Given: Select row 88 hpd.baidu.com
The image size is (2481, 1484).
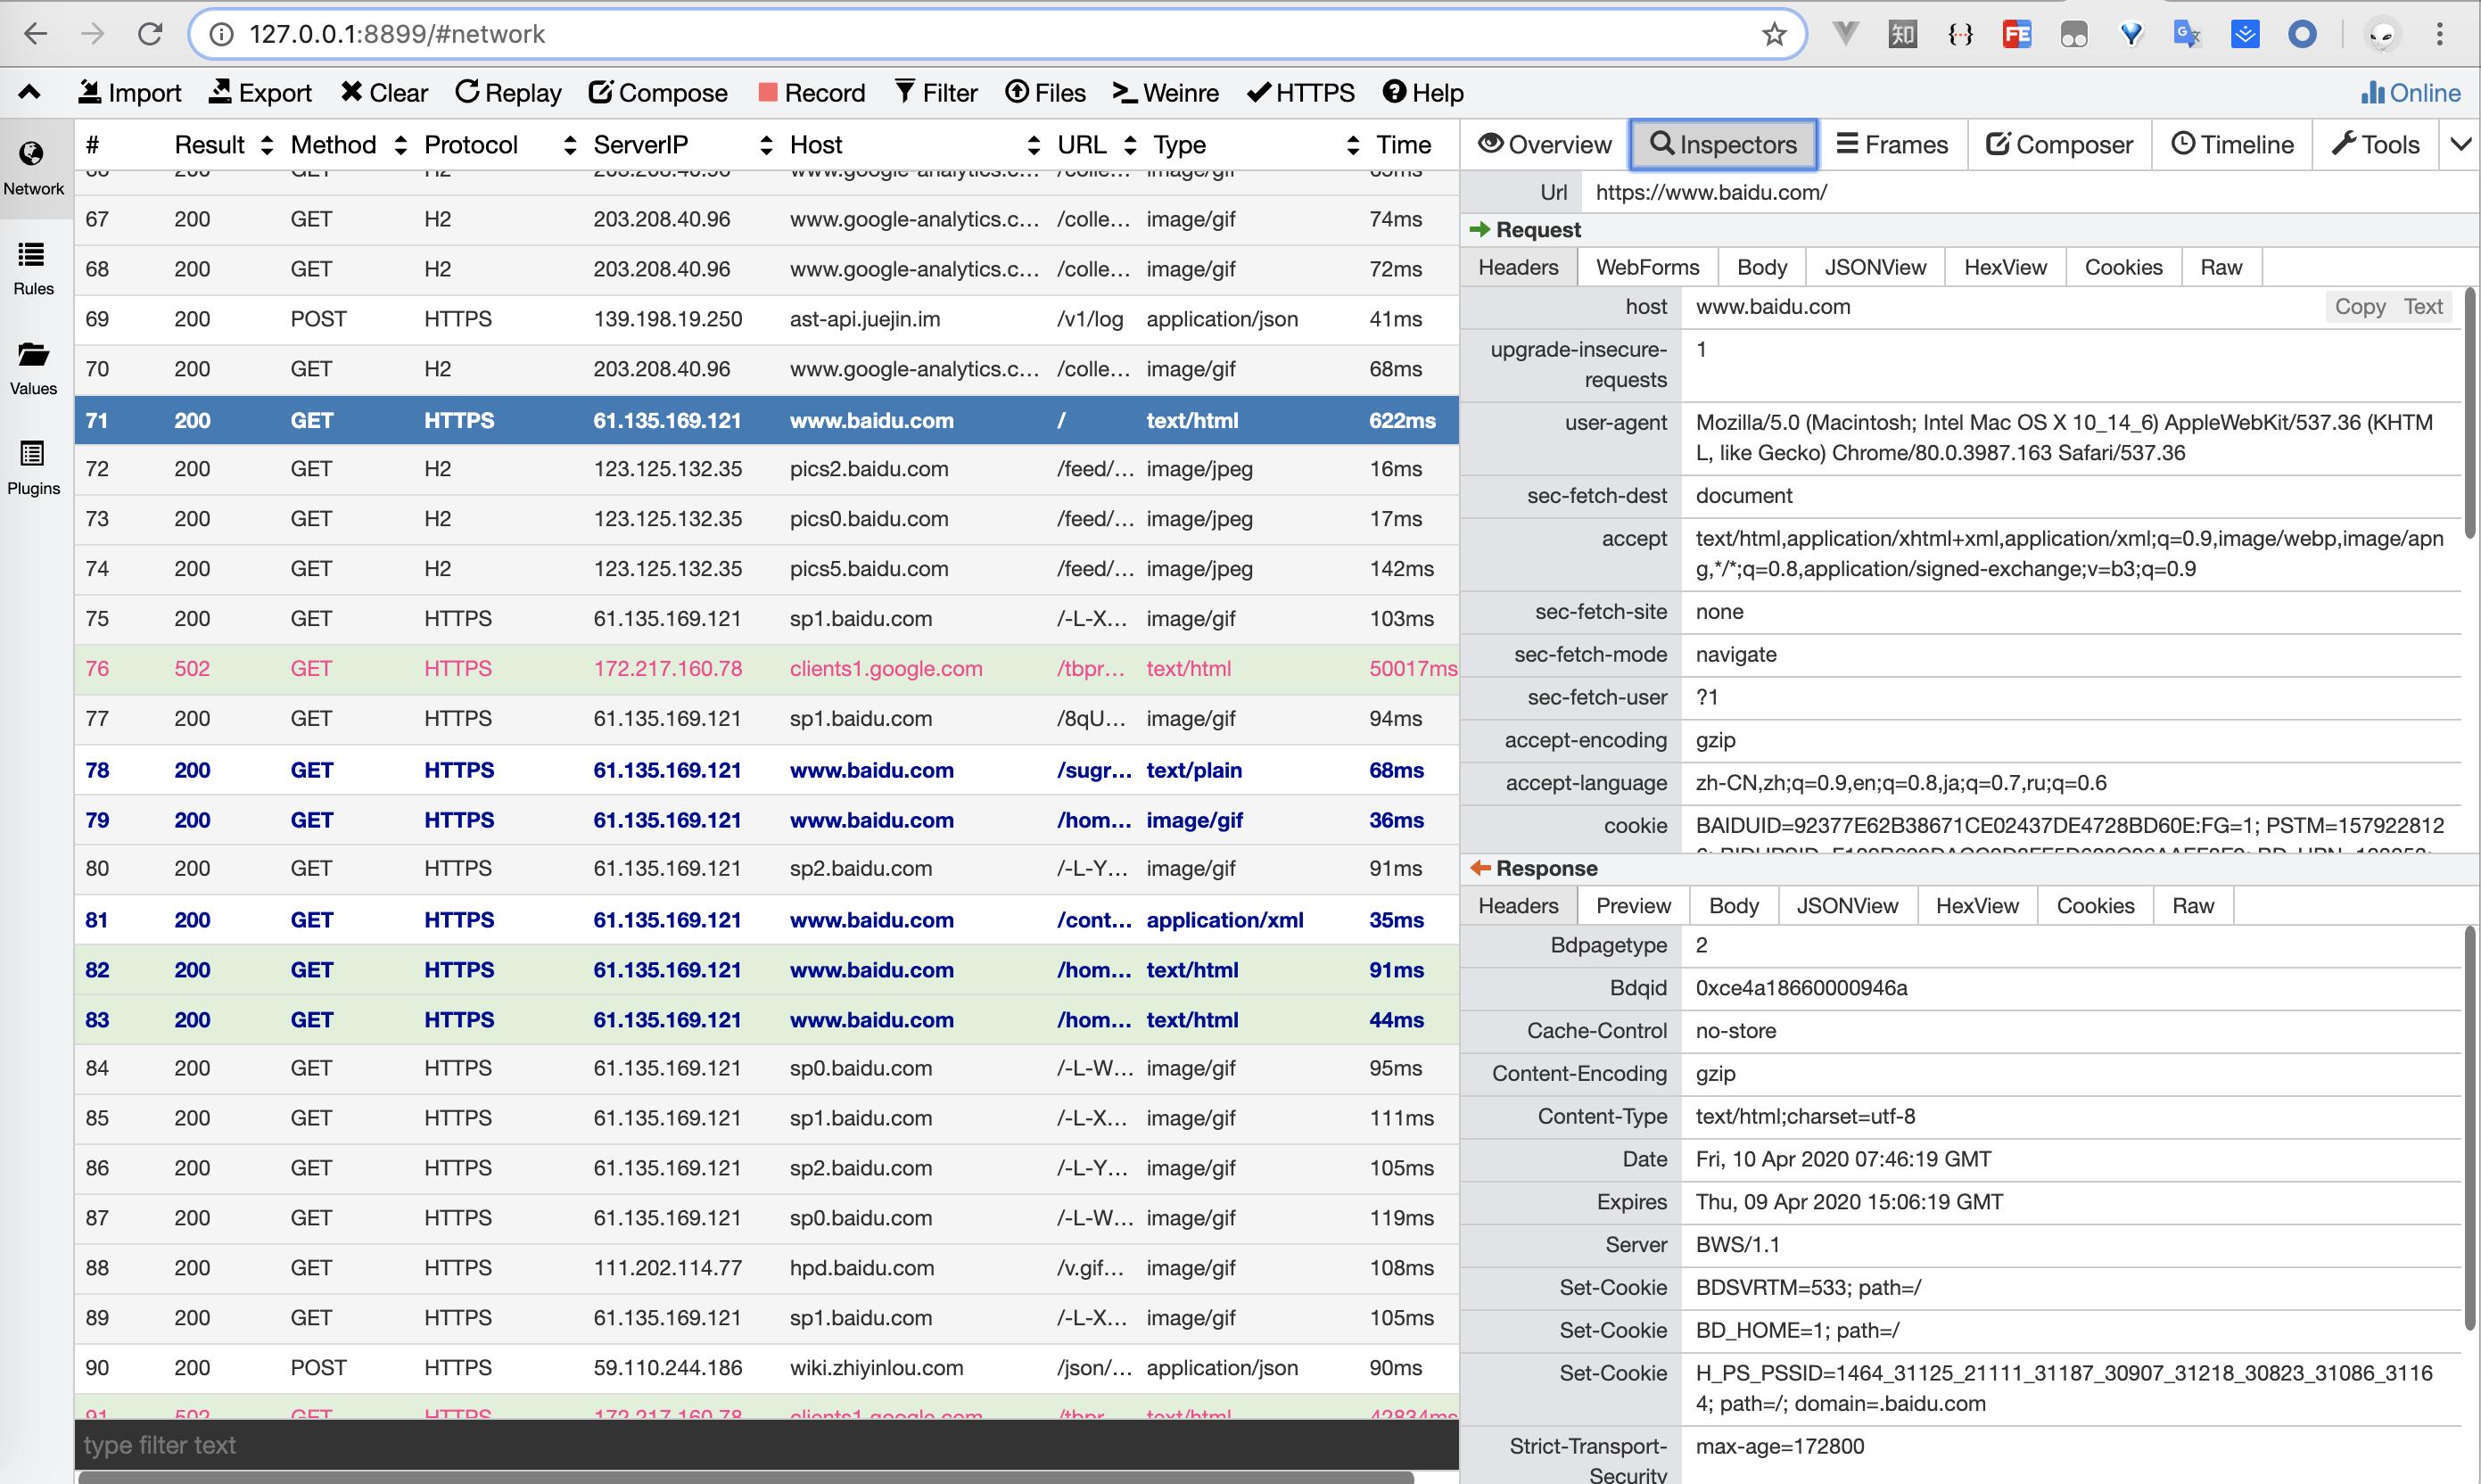Looking at the screenshot, I should pos(766,1268).
